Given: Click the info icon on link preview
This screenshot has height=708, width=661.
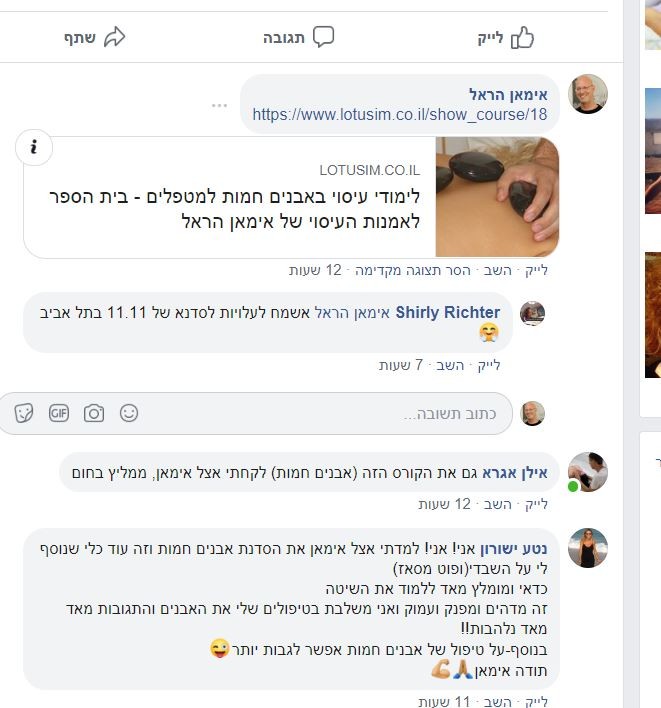Looking at the screenshot, I should point(34,147).
